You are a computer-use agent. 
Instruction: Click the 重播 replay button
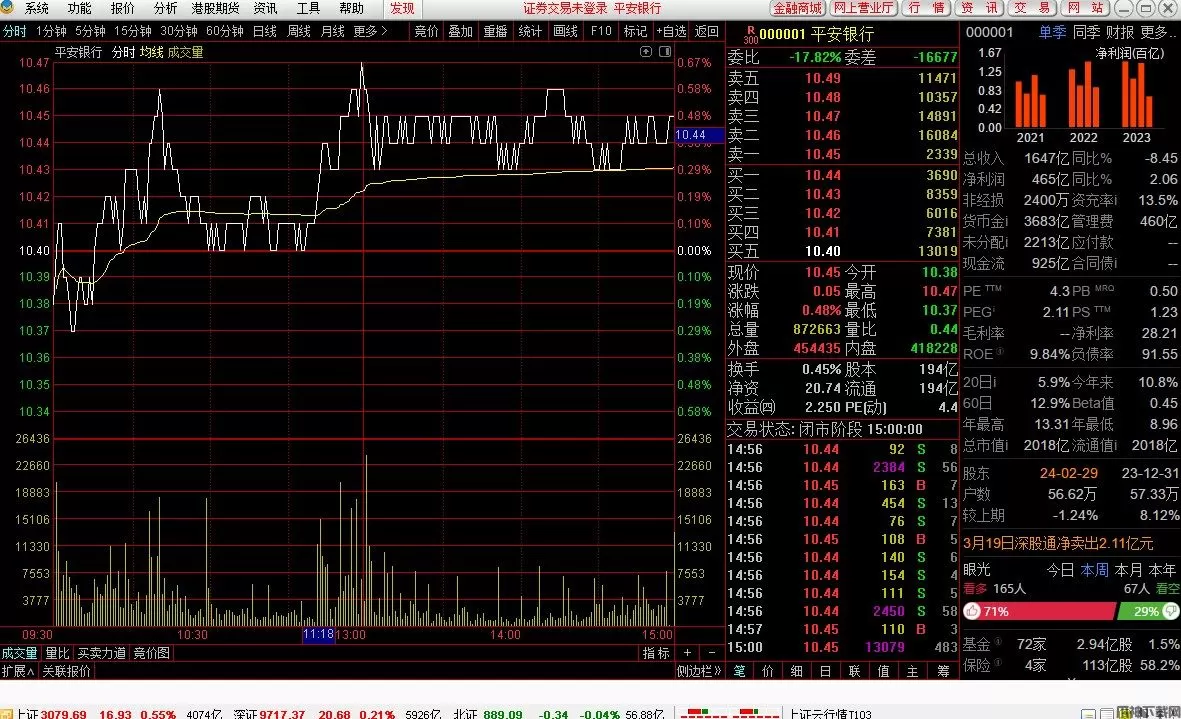(x=496, y=31)
